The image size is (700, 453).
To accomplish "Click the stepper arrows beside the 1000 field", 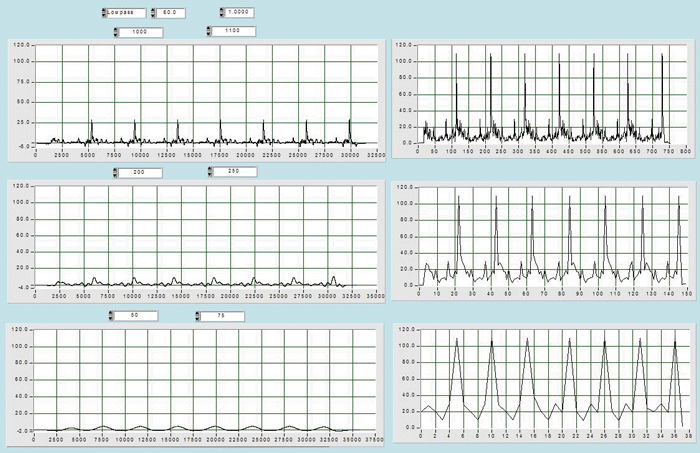I will click(x=116, y=32).
